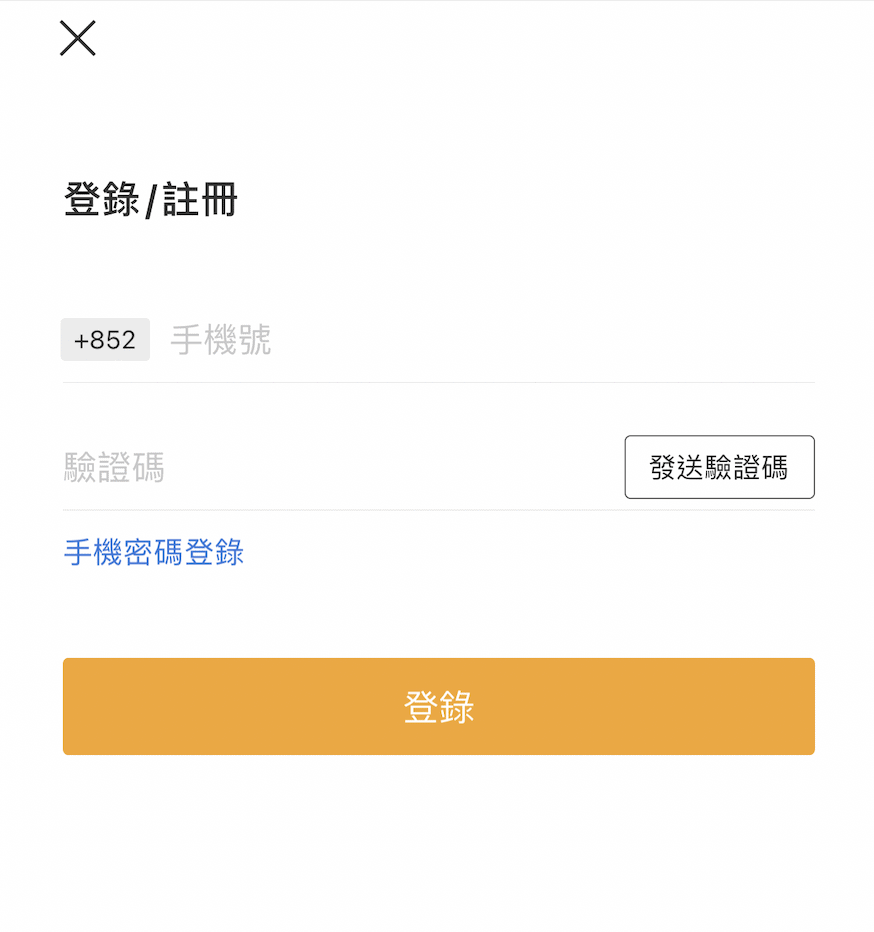
Task: Hit the X icon at the top left
Action: pyautogui.click(x=78, y=38)
